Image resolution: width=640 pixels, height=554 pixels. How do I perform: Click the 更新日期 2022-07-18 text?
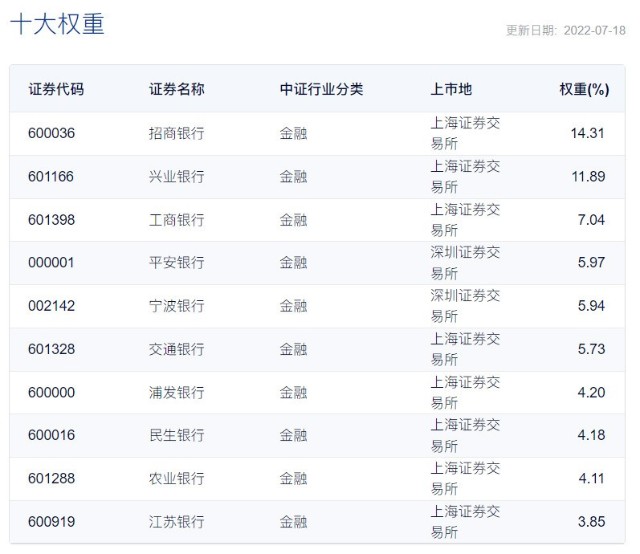tap(565, 31)
